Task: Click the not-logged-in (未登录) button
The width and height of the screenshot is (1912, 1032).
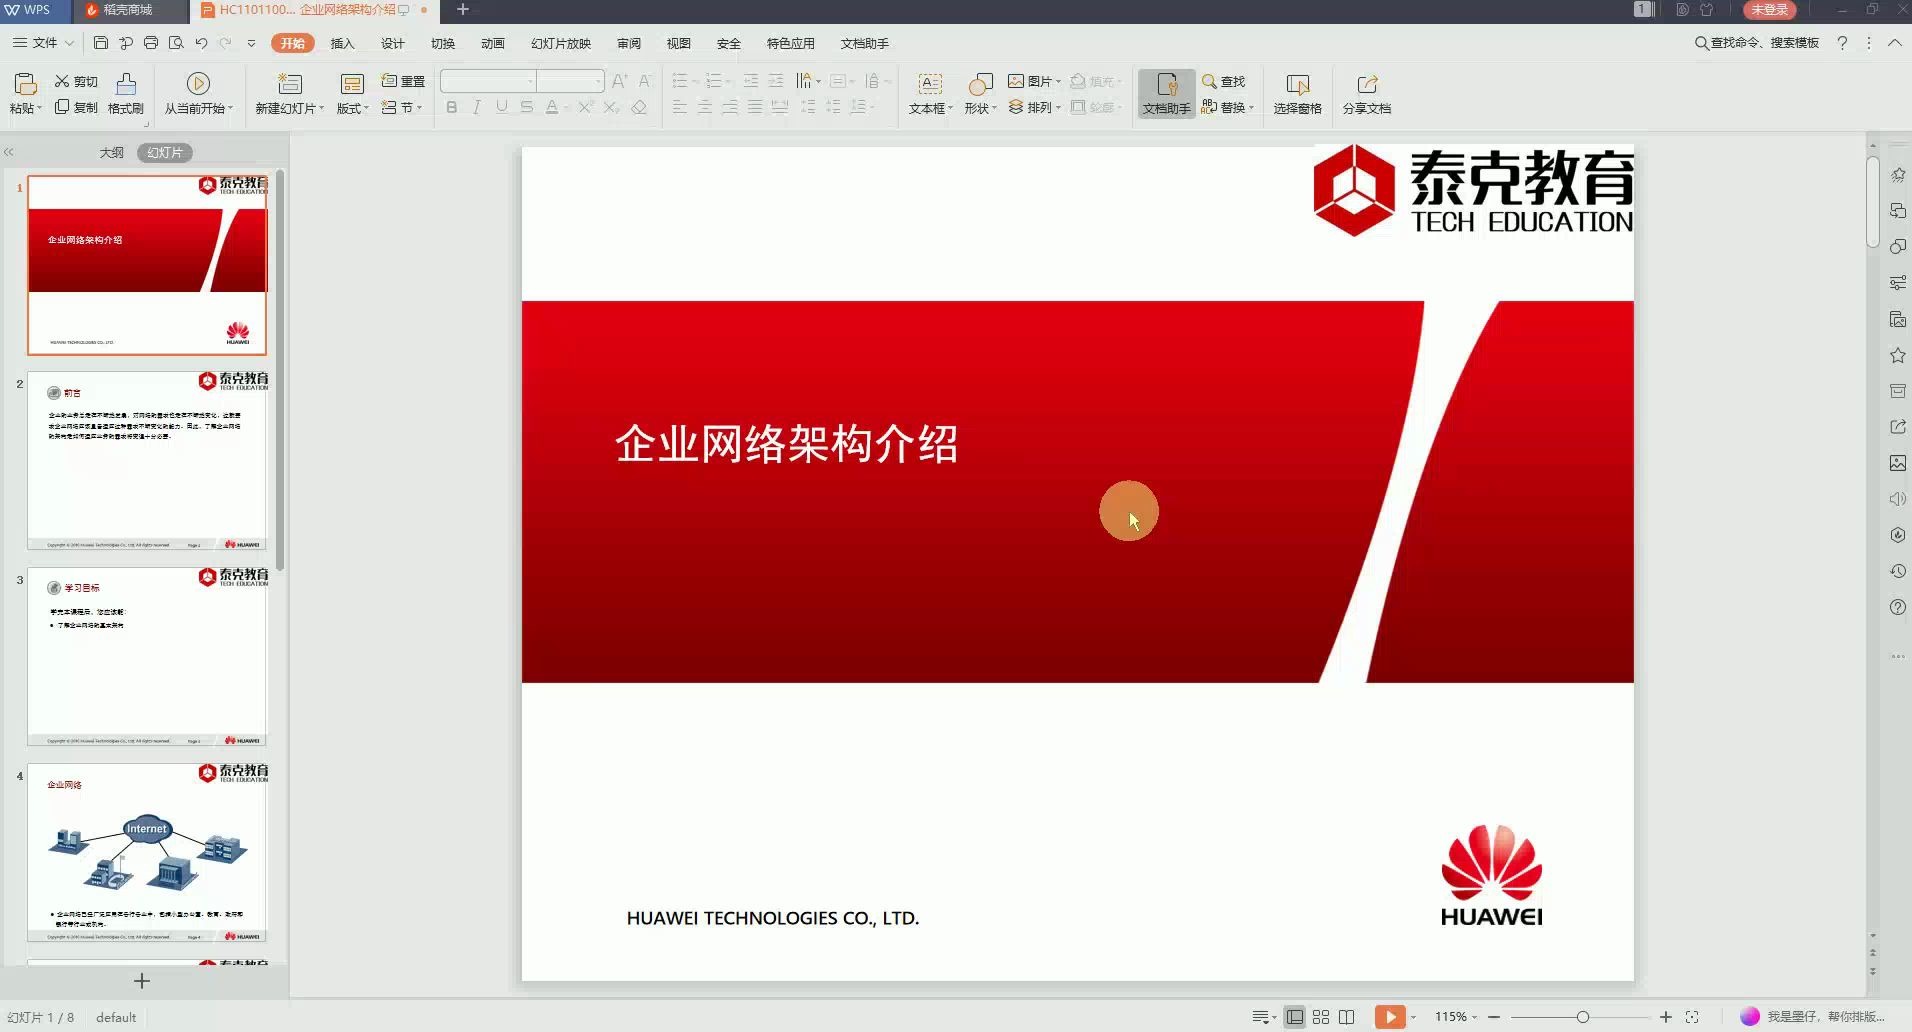Action: (1770, 10)
